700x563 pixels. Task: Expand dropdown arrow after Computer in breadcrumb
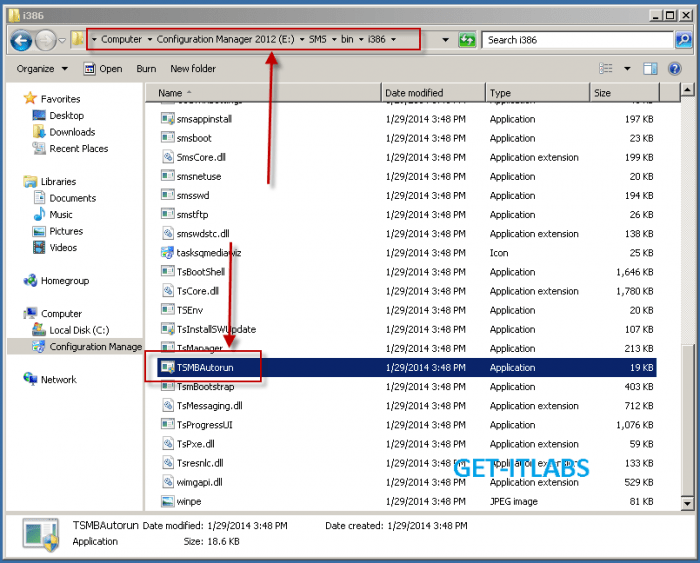point(150,39)
